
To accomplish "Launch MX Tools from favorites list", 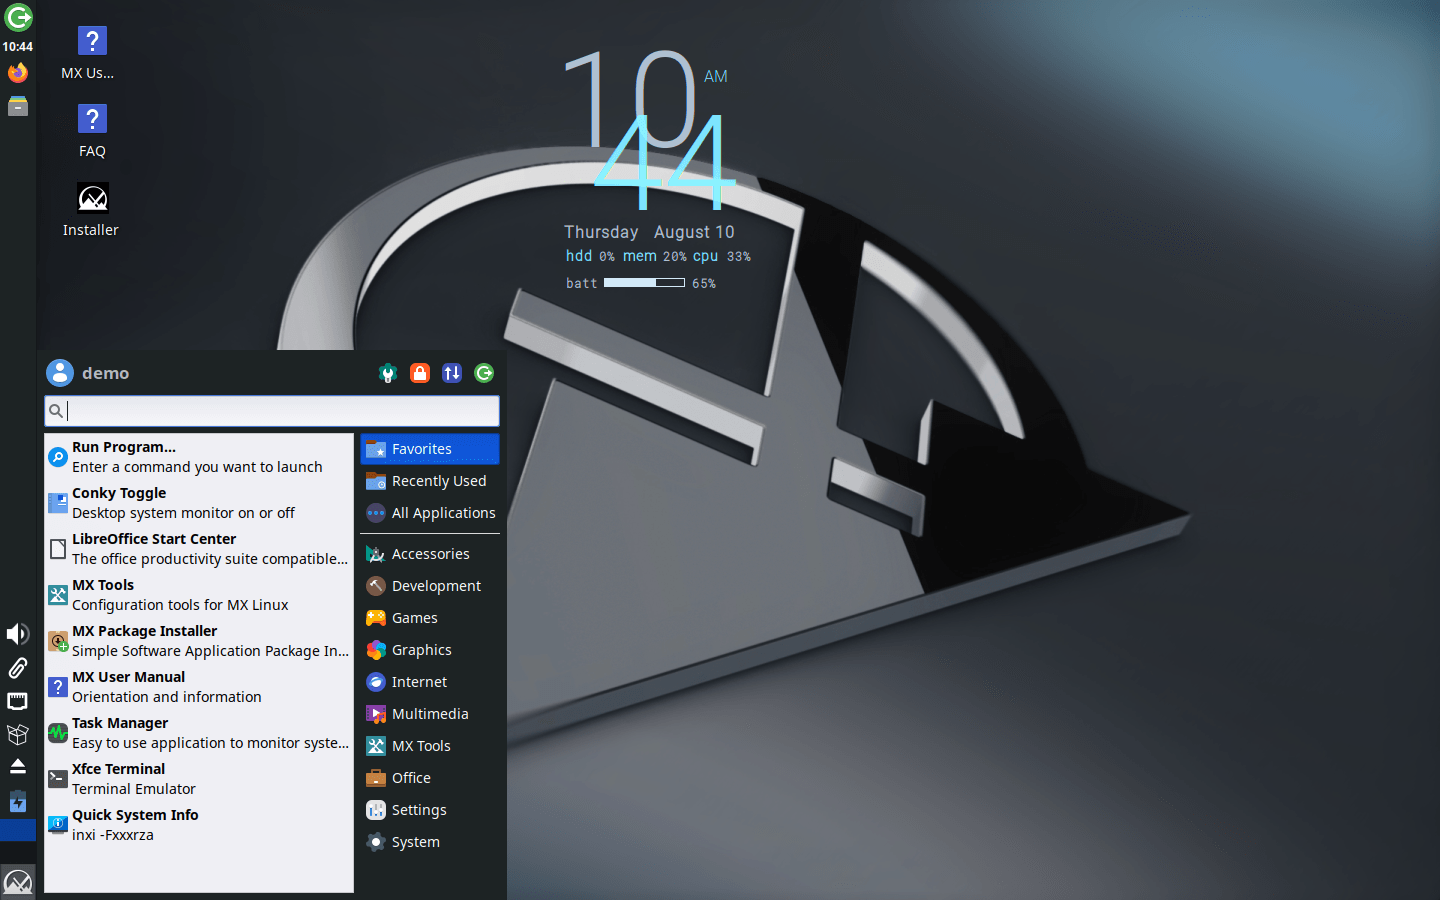I will pos(199,595).
